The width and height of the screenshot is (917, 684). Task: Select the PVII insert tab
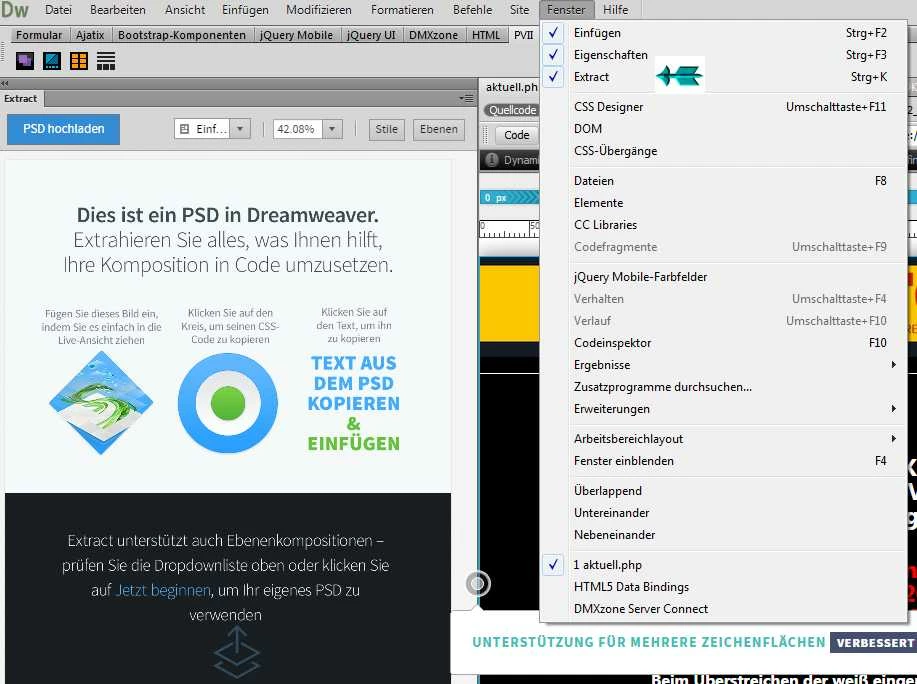523,35
